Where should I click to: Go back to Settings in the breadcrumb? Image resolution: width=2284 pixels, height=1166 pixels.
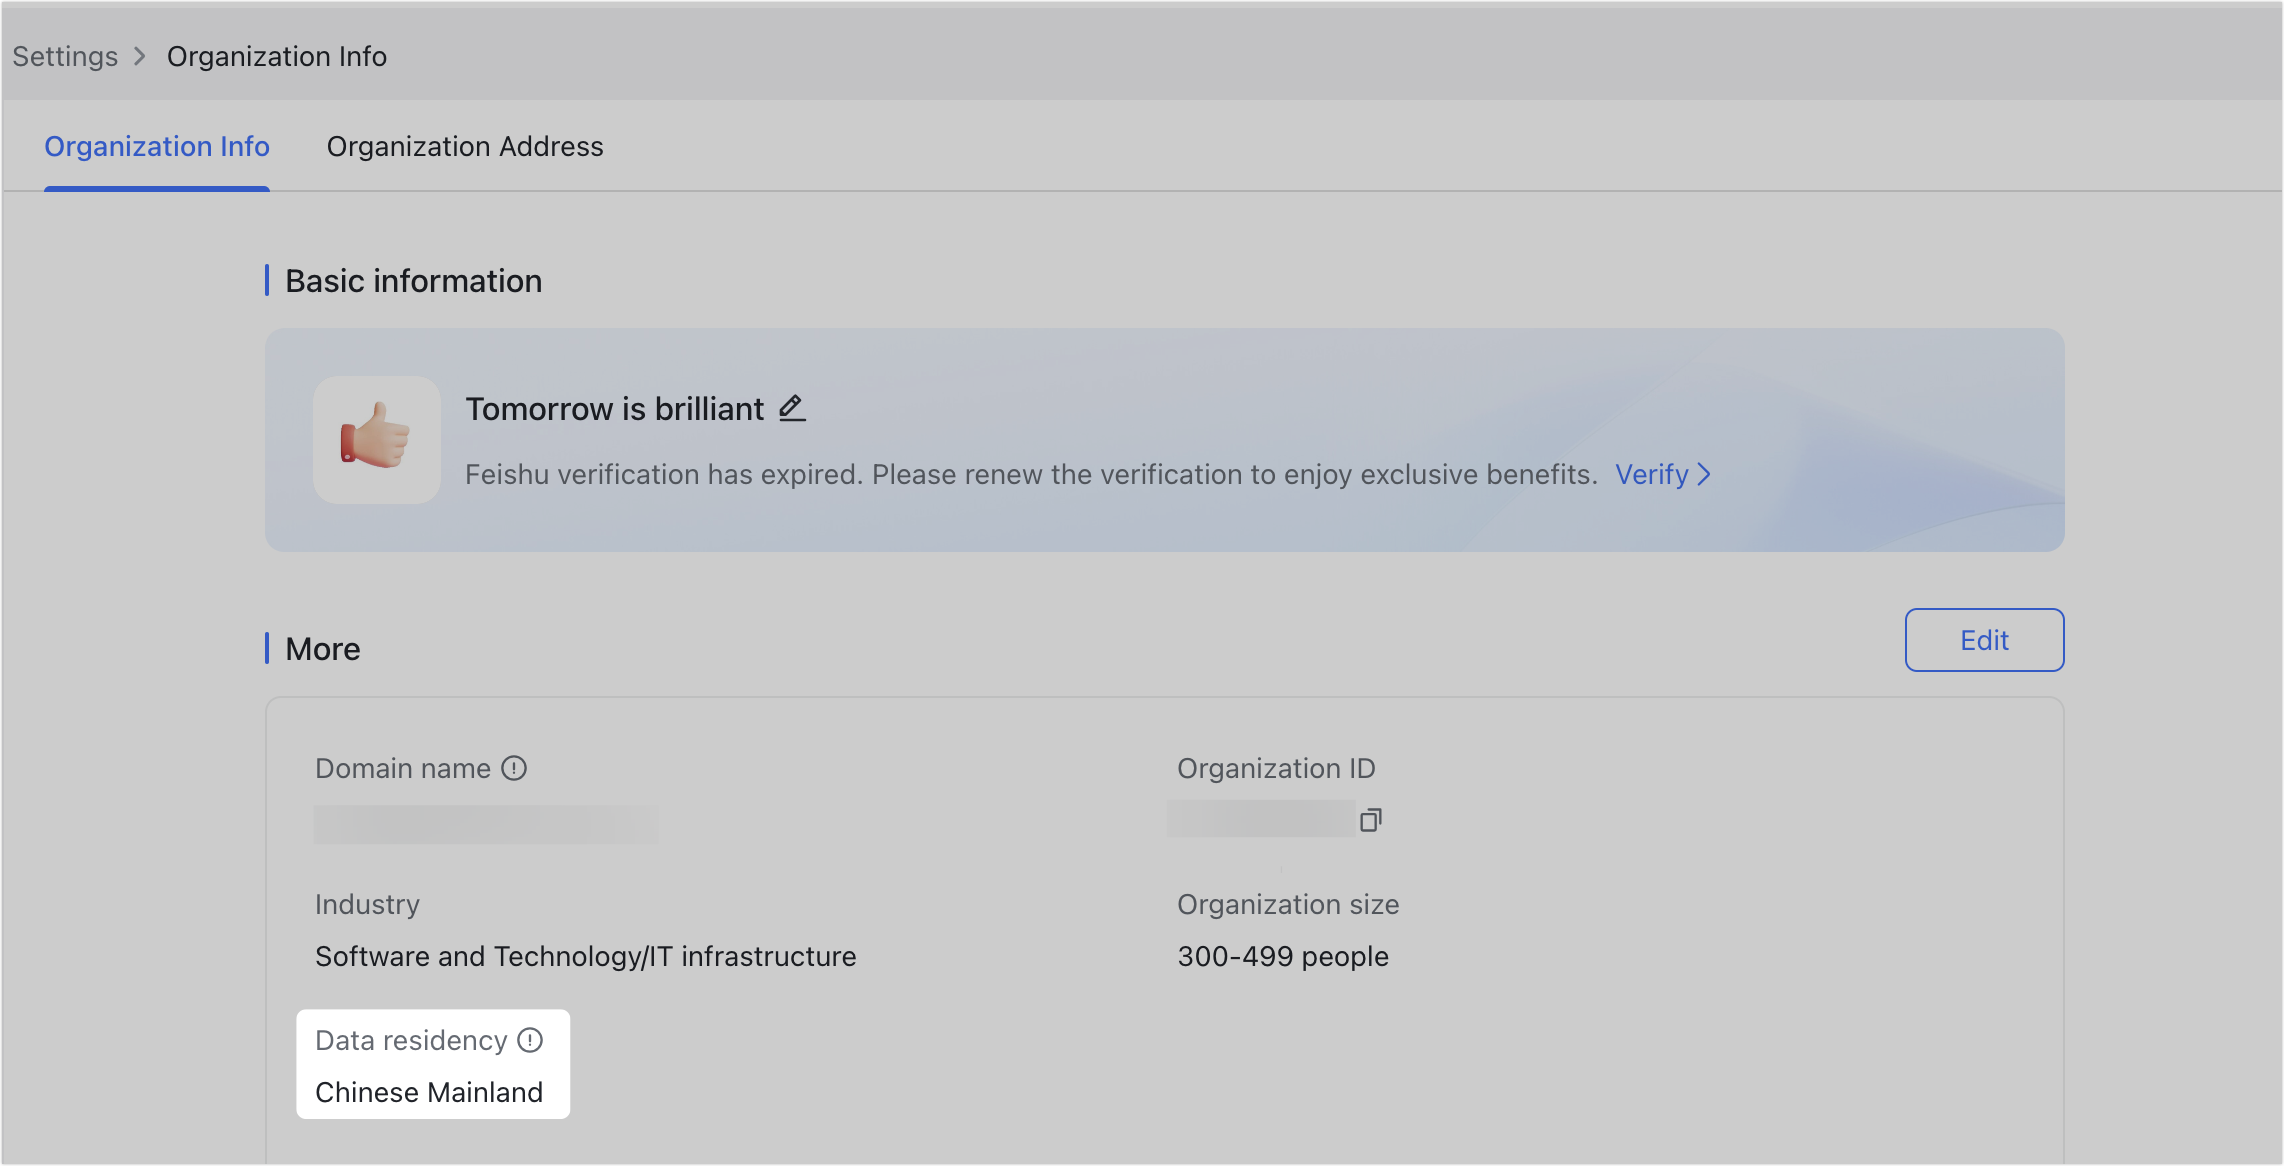tap(65, 57)
